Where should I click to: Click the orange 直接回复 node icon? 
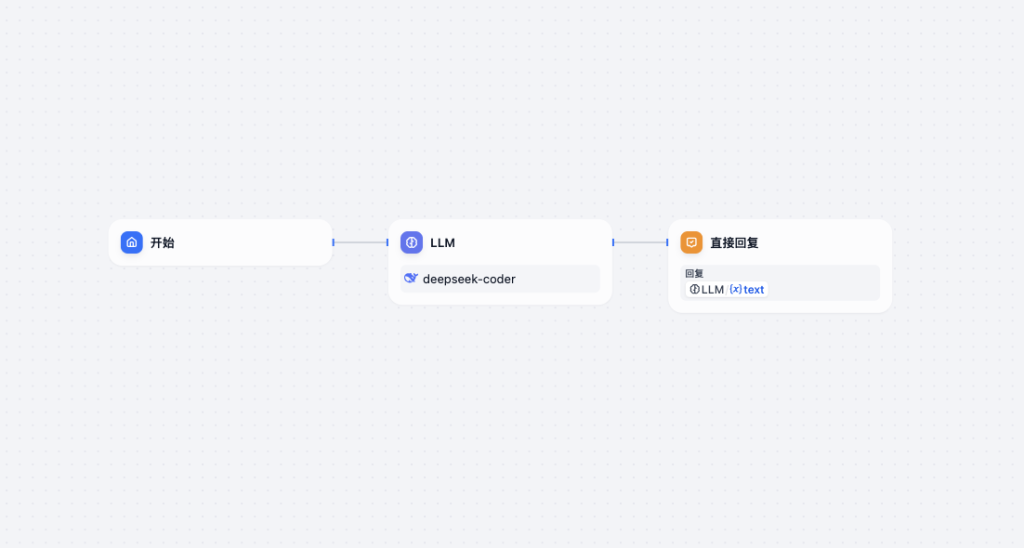click(691, 242)
